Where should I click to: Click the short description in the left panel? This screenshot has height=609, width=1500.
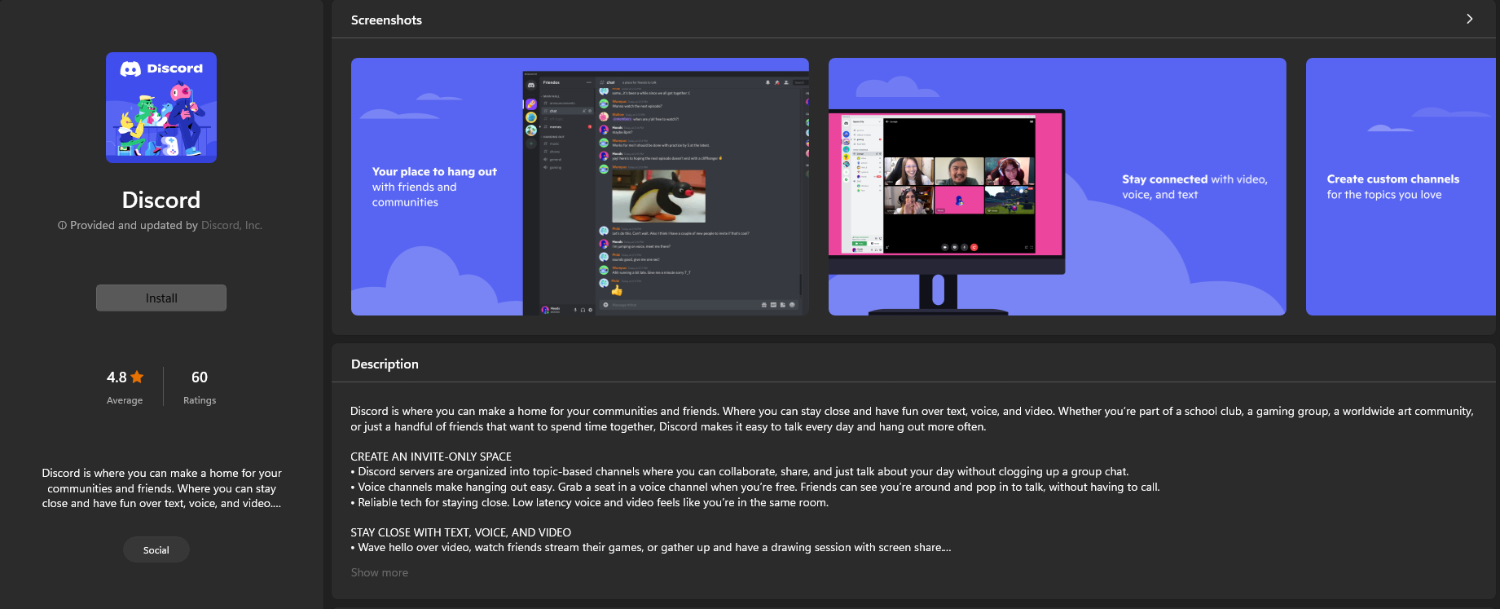[162, 488]
